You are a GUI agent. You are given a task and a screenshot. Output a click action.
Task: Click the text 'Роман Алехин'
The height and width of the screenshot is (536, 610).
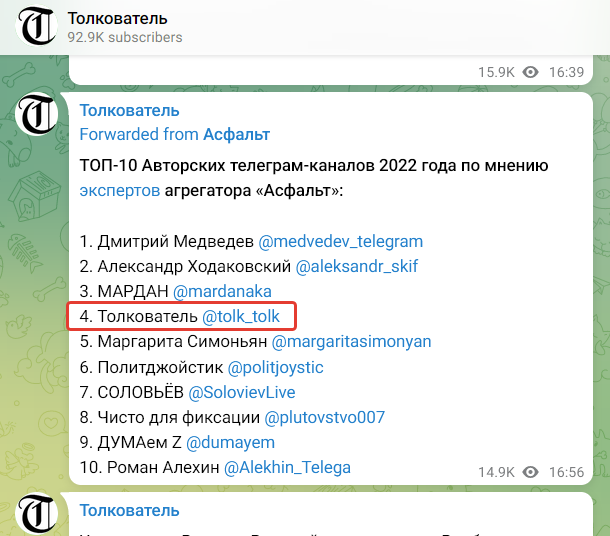[163, 468]
